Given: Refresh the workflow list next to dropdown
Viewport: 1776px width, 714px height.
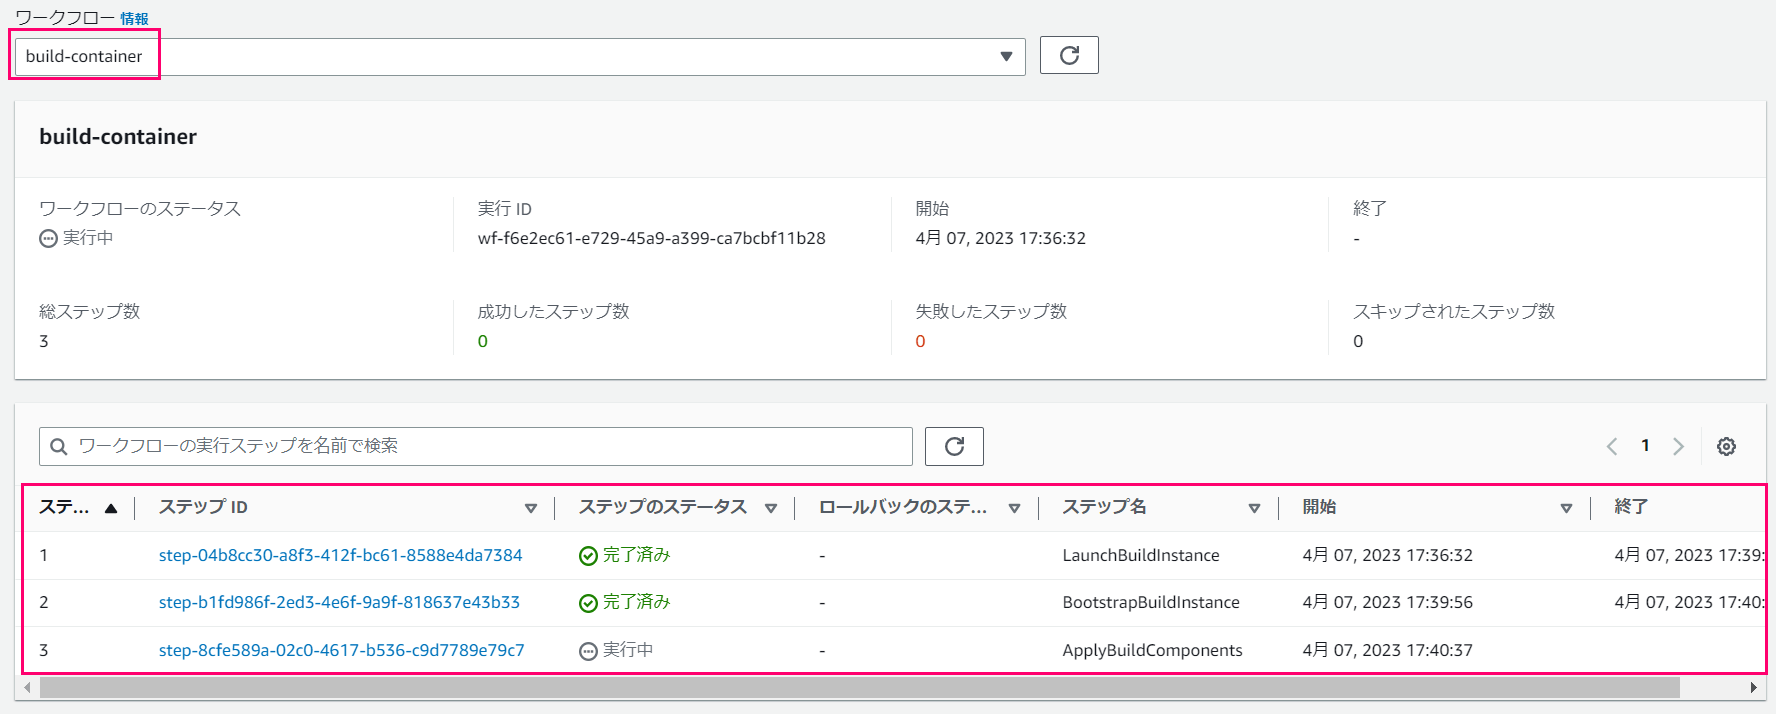Looking at the screenshot, I should tap(1069, 55).
